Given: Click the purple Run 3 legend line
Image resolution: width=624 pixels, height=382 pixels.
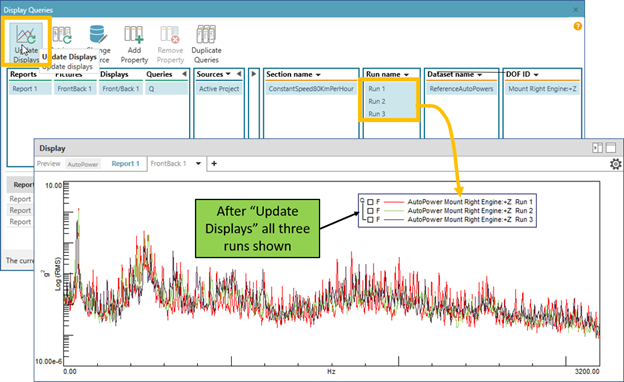Looking at the screenshot, I should (394, 220).
